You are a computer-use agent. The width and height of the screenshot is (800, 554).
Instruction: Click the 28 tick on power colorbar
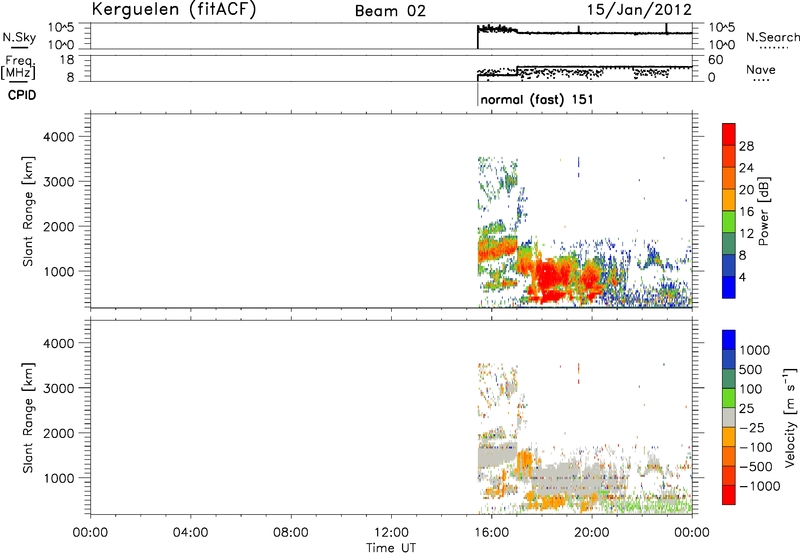tap(746, 146)
